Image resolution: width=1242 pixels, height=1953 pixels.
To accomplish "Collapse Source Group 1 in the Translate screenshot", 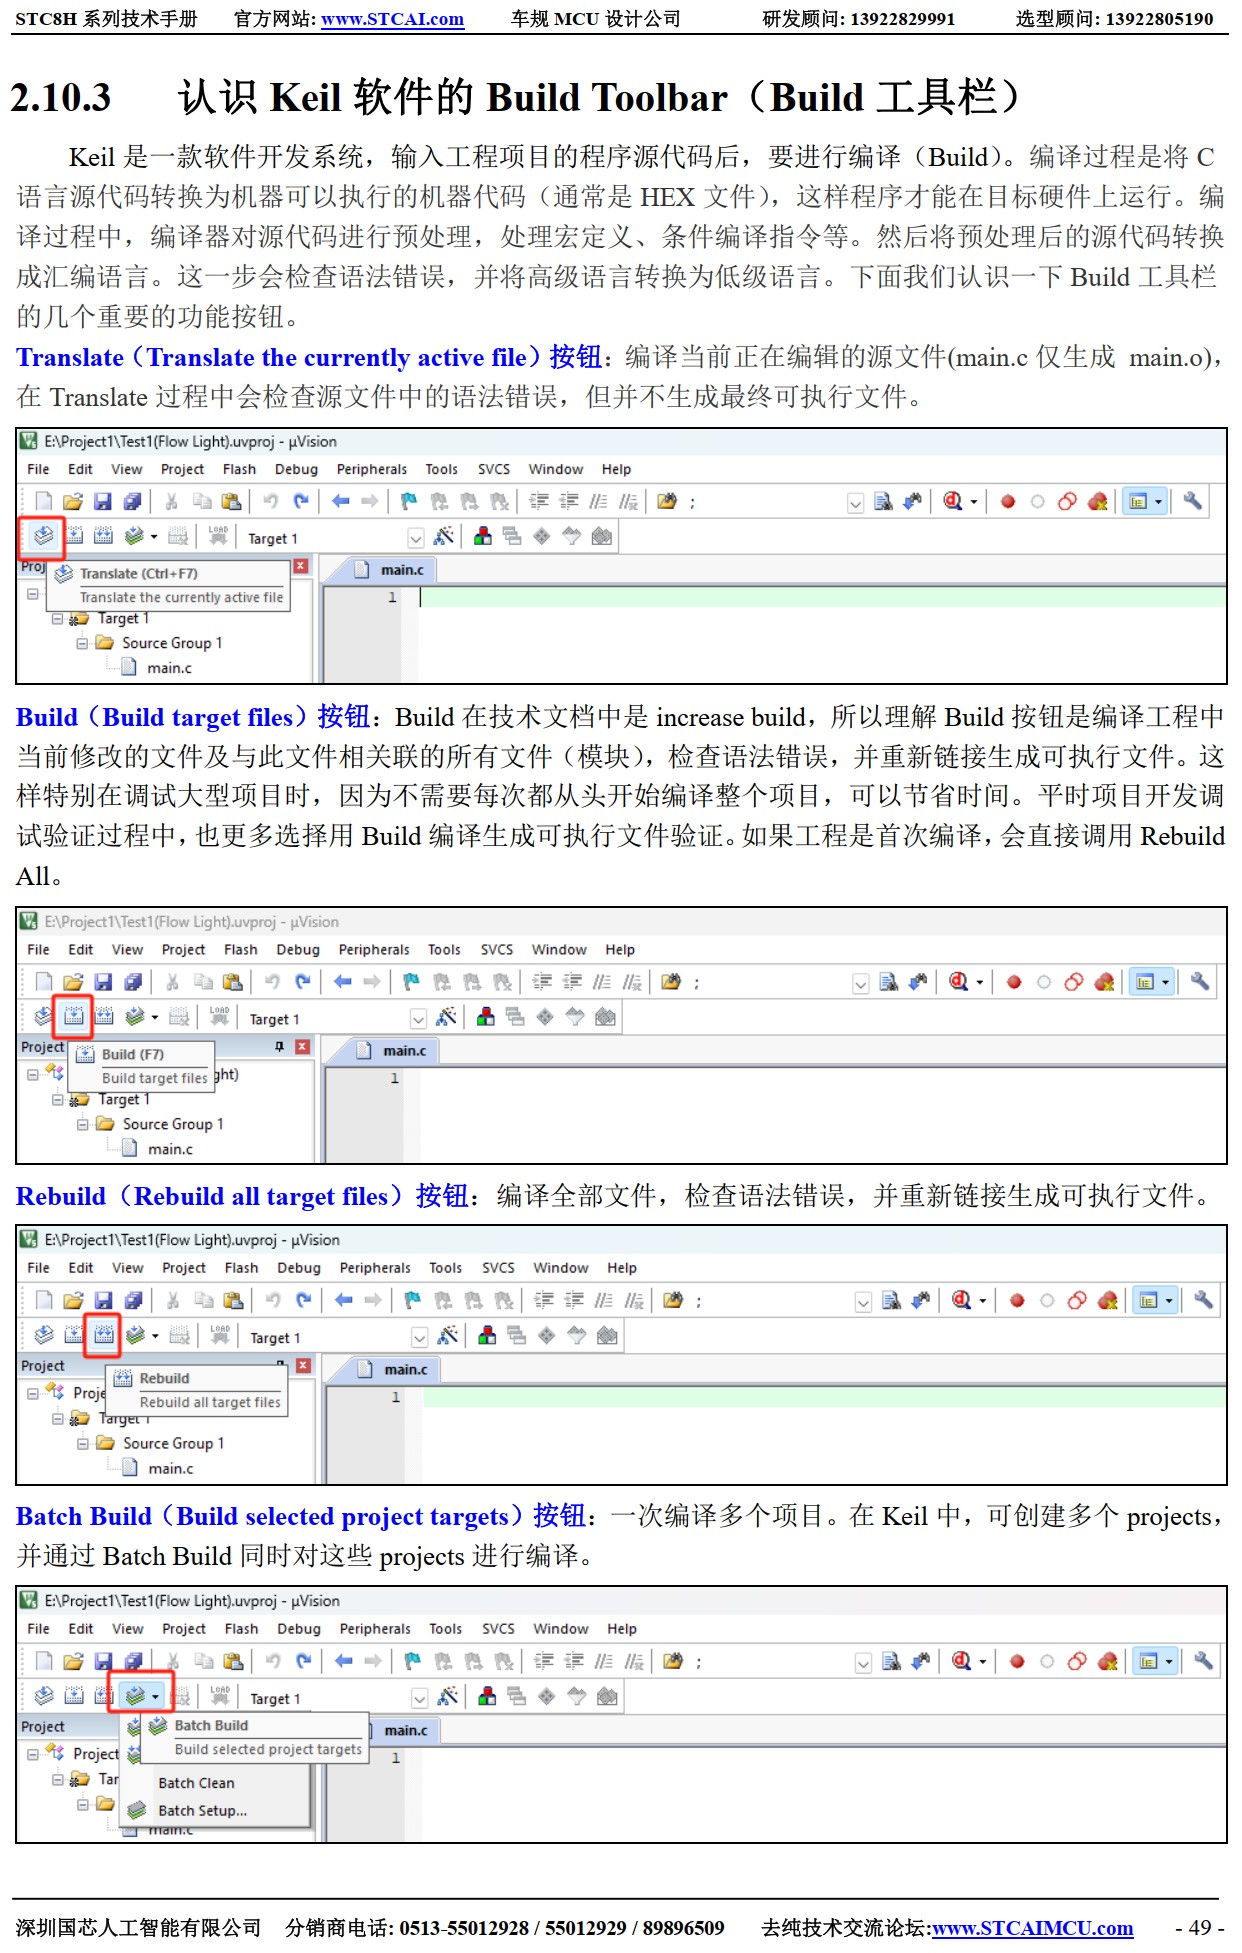I will coord(82,643).
